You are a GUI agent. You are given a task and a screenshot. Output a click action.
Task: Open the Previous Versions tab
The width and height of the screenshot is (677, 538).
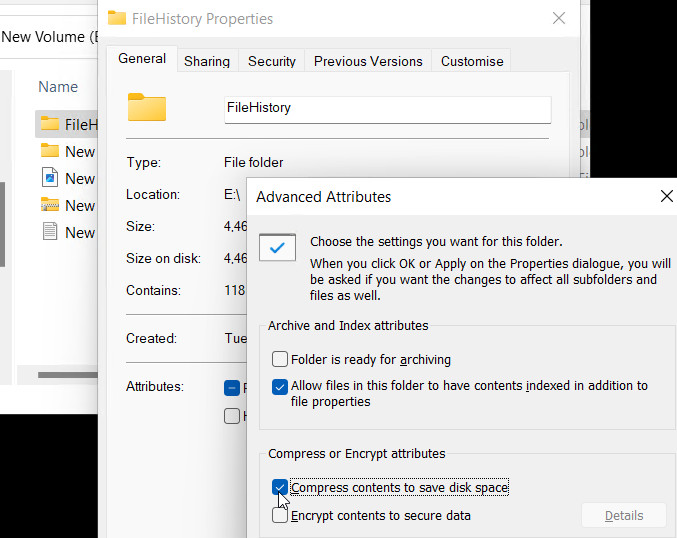click(367, 61)
